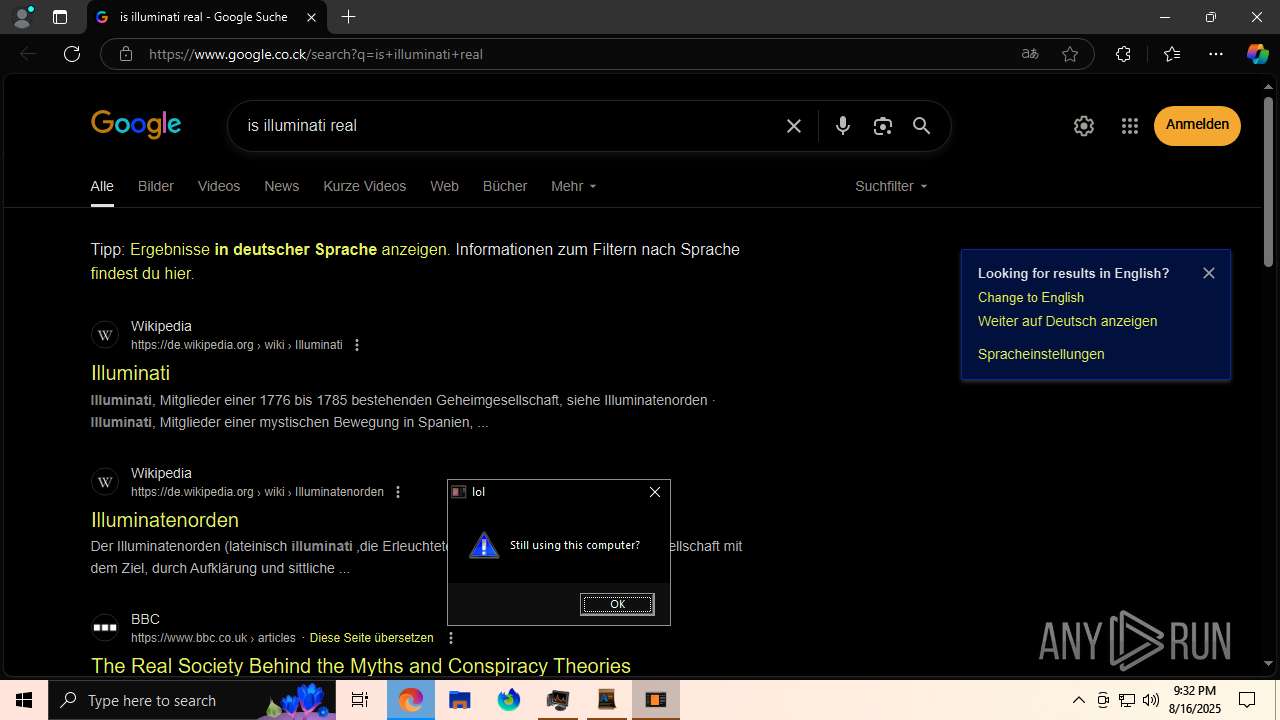
Task: Open options menu for Illuminatenorden result
Action: click(398, 492)
